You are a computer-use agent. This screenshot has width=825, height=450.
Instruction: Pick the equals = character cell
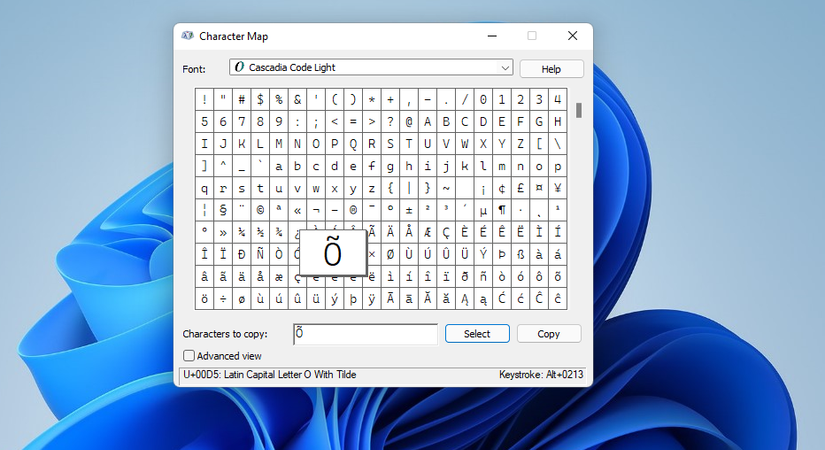(x=353, y=122)
